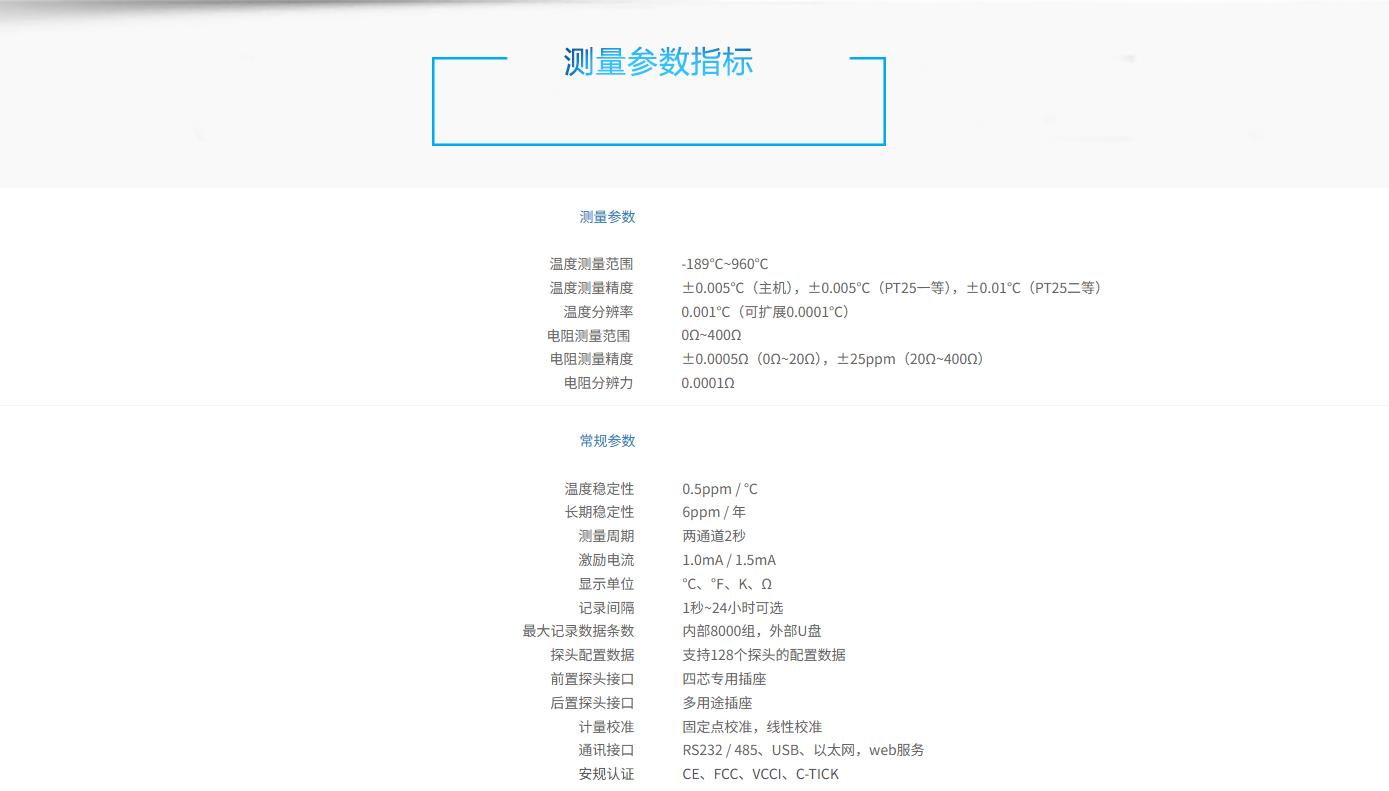This screenshot has height=791, width=1389.
Task: Click the 长期稳定性 label
Action: pos(599,512)
